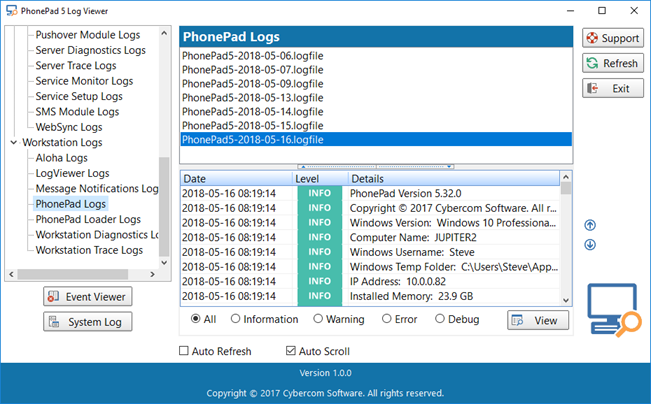Click the View button
Viewport: 651px width, 404px height.
pos(538,321)
